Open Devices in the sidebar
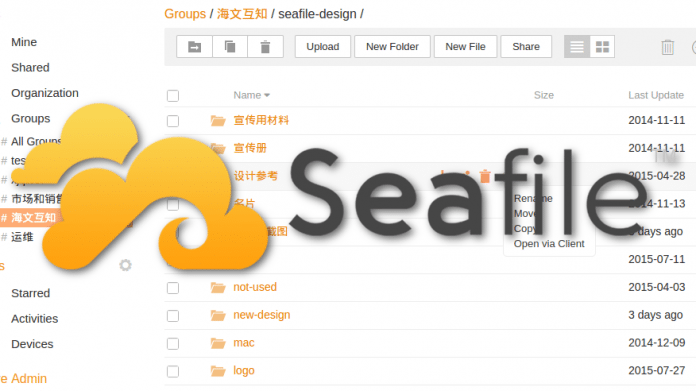Viewport: 696px width, 391px height. [32, 344]
